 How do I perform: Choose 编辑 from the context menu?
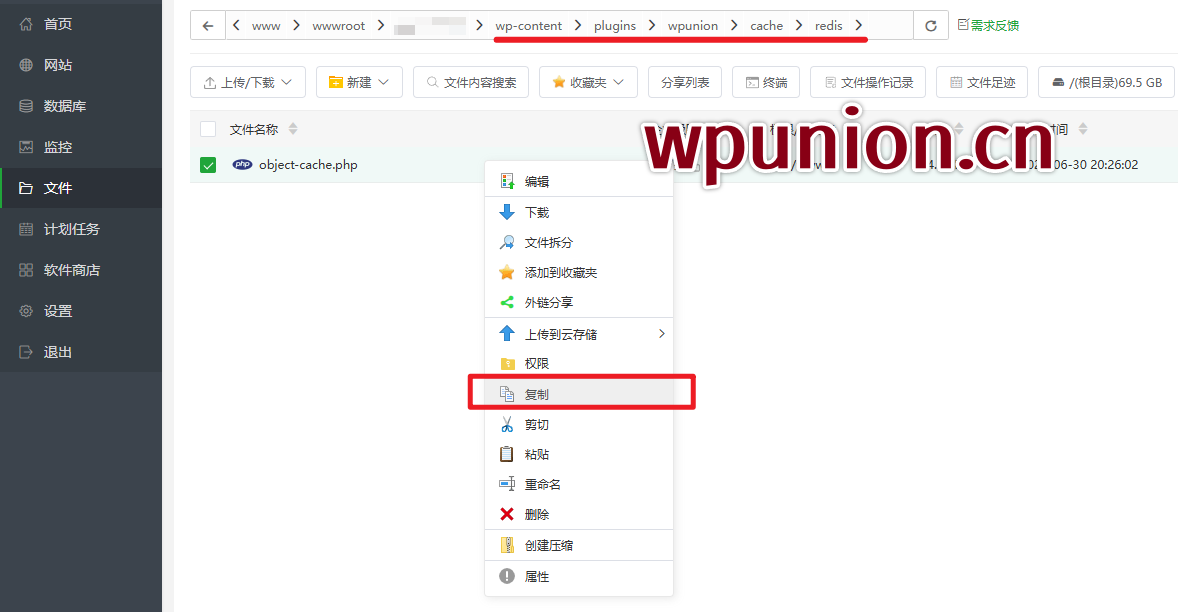point(579,181)
